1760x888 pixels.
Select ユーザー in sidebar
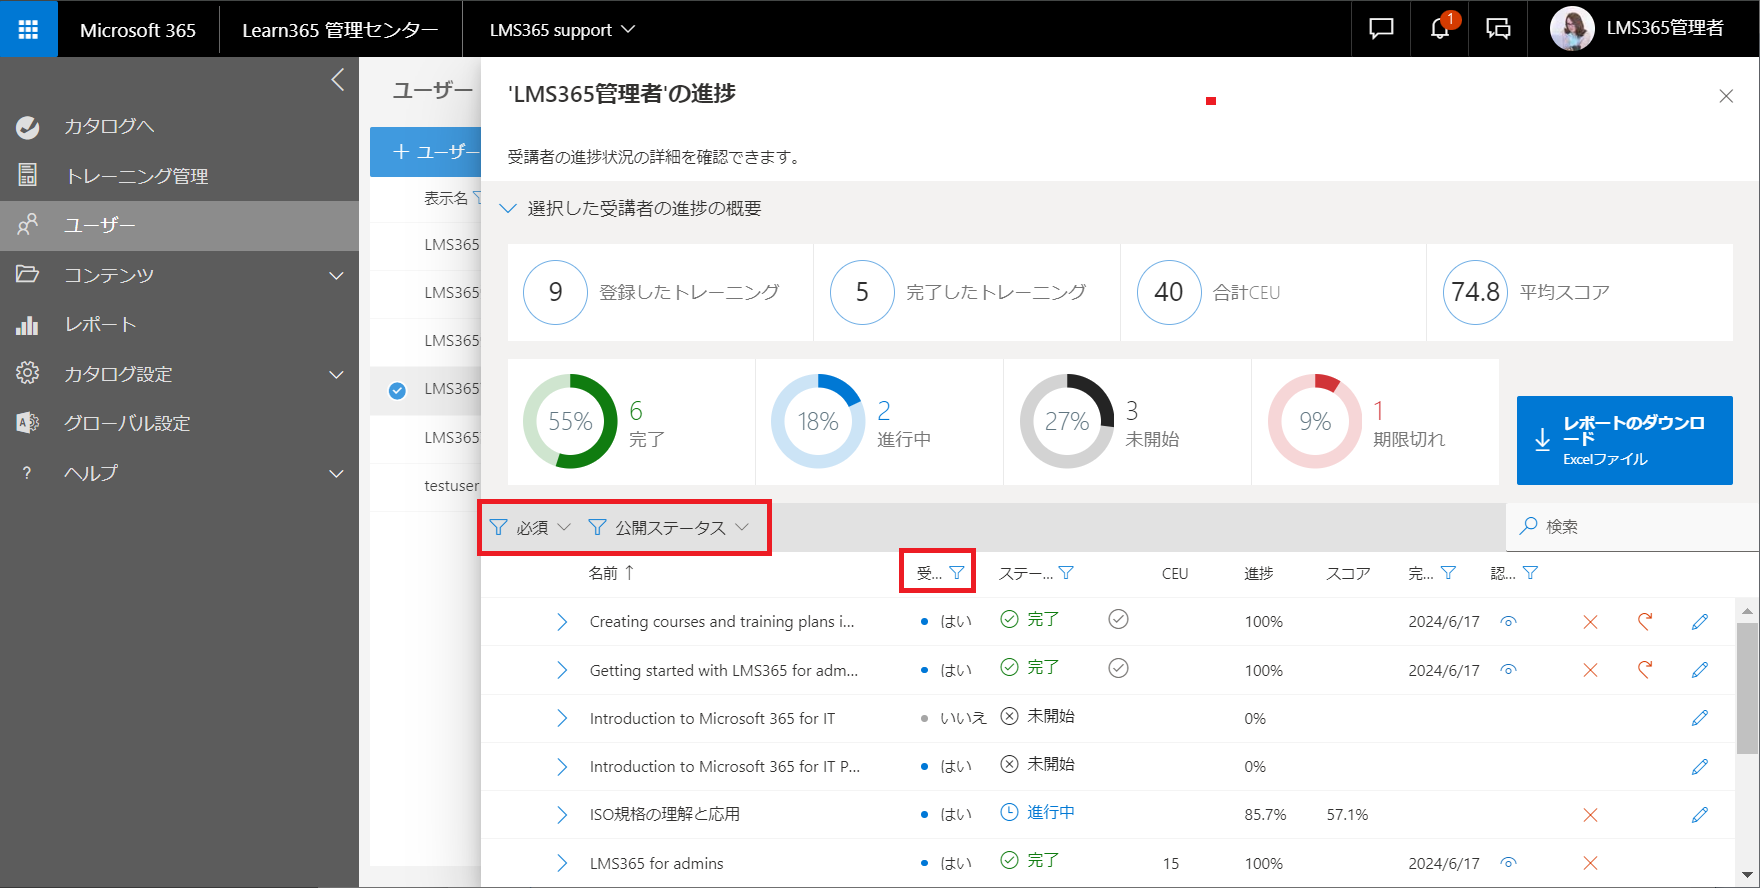pyautogui.click(x=179, y=226)
